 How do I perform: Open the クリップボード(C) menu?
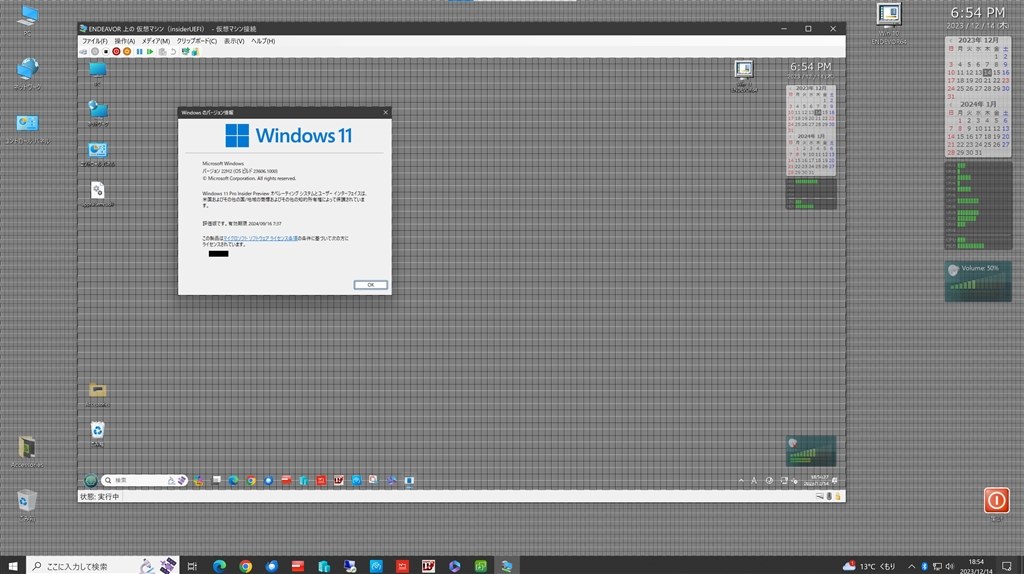click(x=197, y=41)
